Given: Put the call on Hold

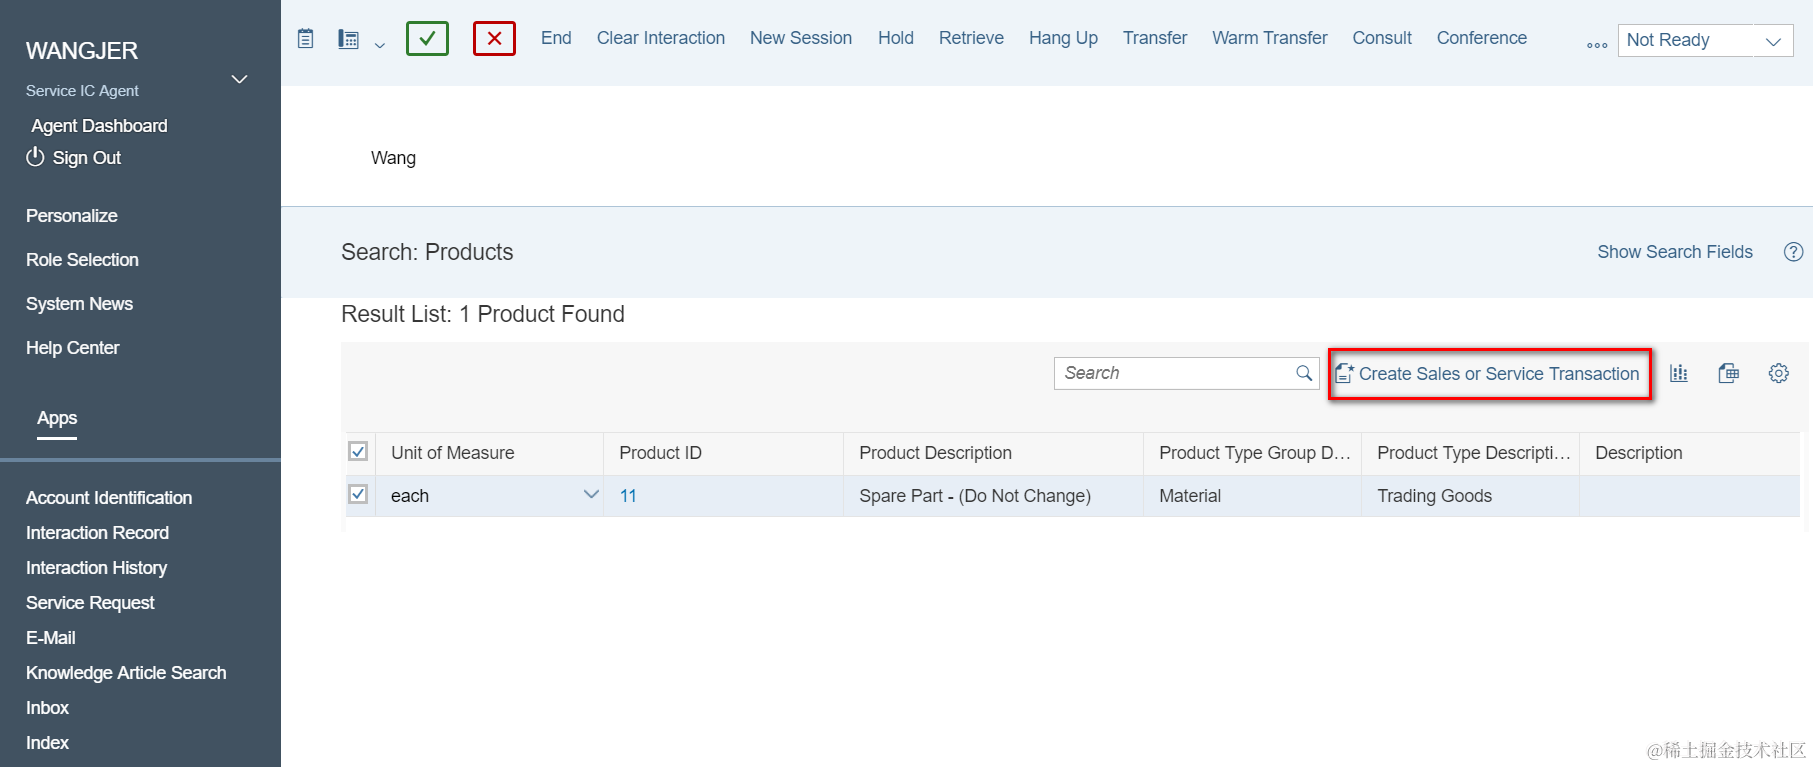Looking at the screenshot, I should click(896, 38).
